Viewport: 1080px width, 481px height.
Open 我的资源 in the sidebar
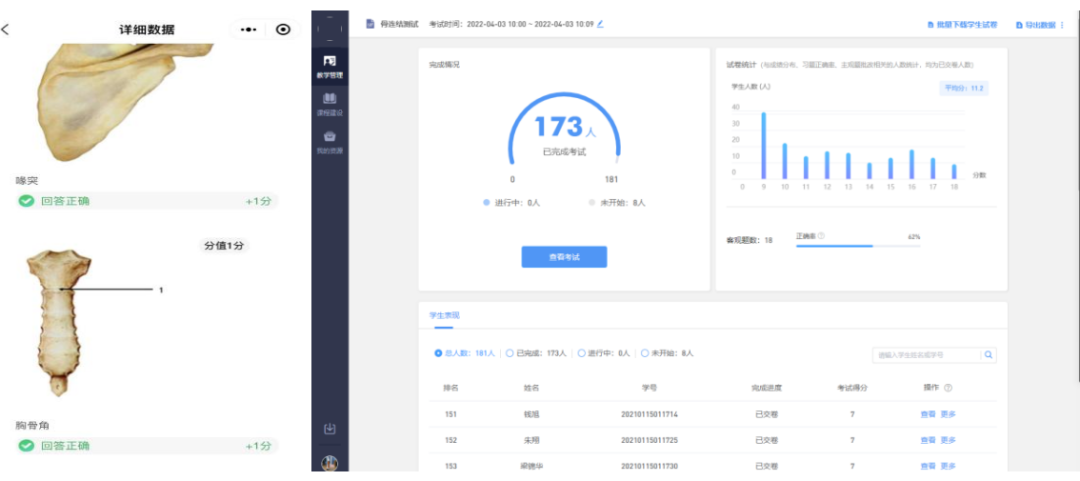pyautogui.click(x=329, y=141)
